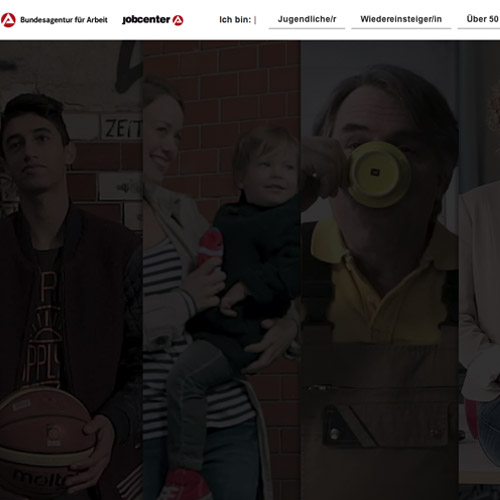Click the 'Ich bin:' label

[235, 20]
